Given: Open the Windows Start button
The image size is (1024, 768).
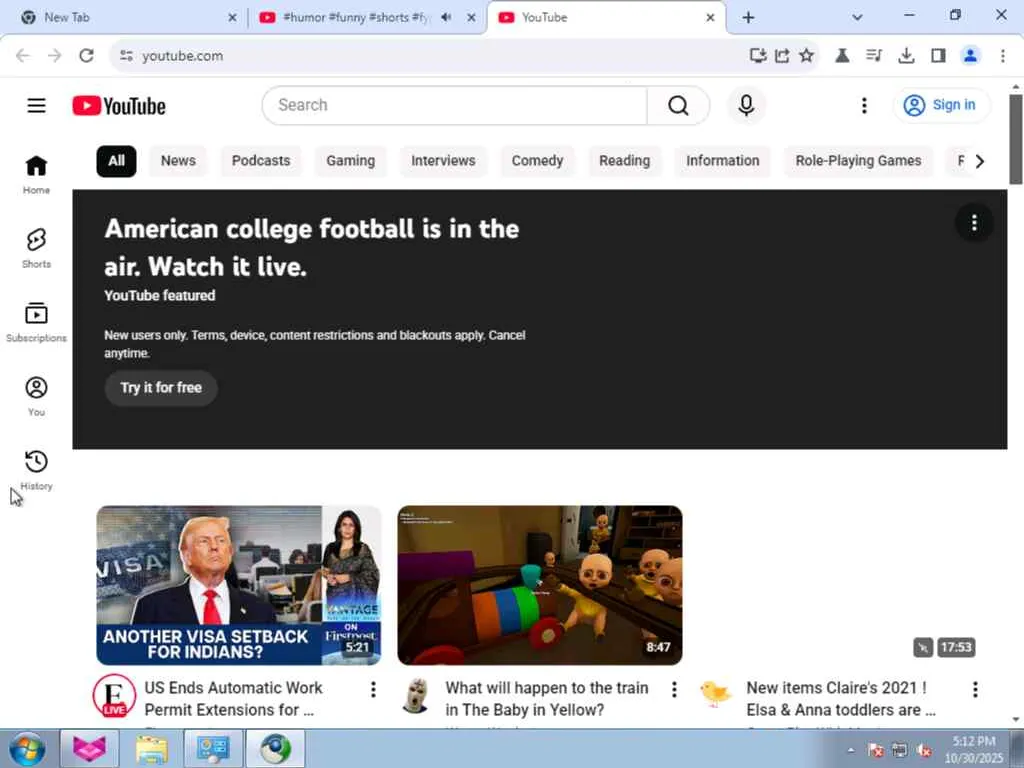Looking at the screenshot, I should pyautogui.click(x=27, y=750).
